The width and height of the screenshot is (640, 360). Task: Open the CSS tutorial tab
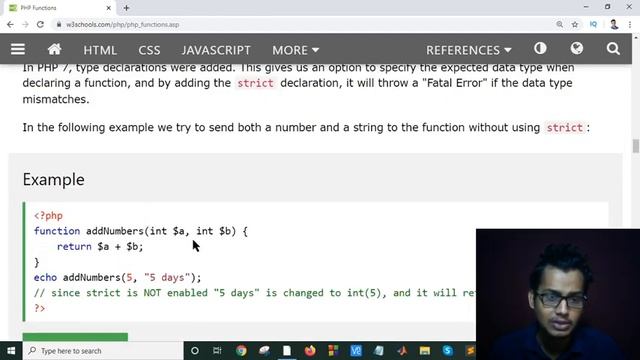[149, 50]
